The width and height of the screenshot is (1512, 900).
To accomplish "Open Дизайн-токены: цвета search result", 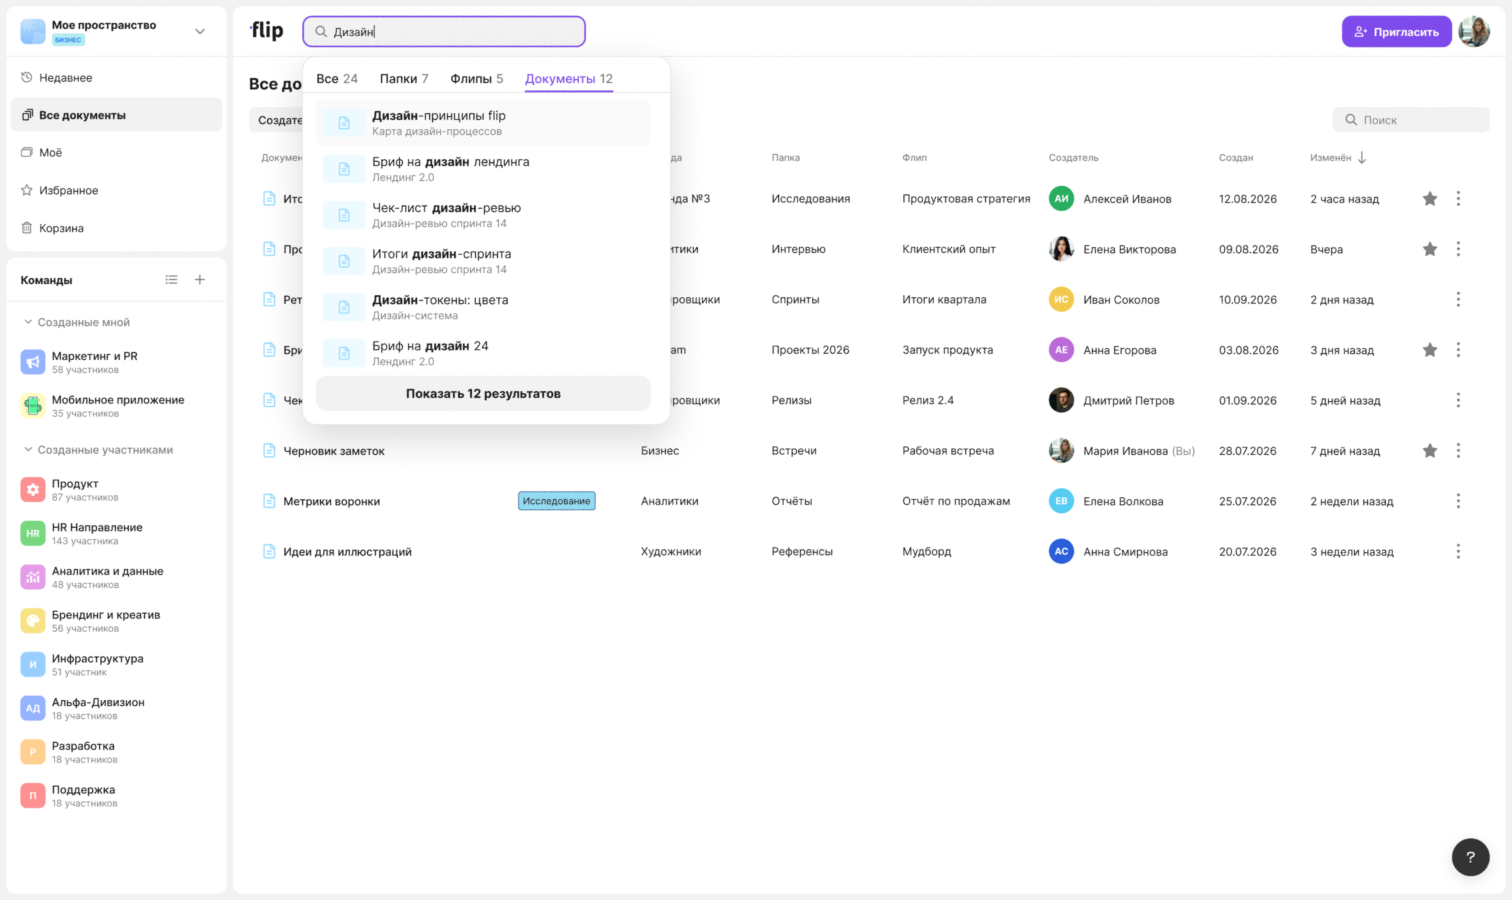I will pyautogui.click(x=483, y=307).
